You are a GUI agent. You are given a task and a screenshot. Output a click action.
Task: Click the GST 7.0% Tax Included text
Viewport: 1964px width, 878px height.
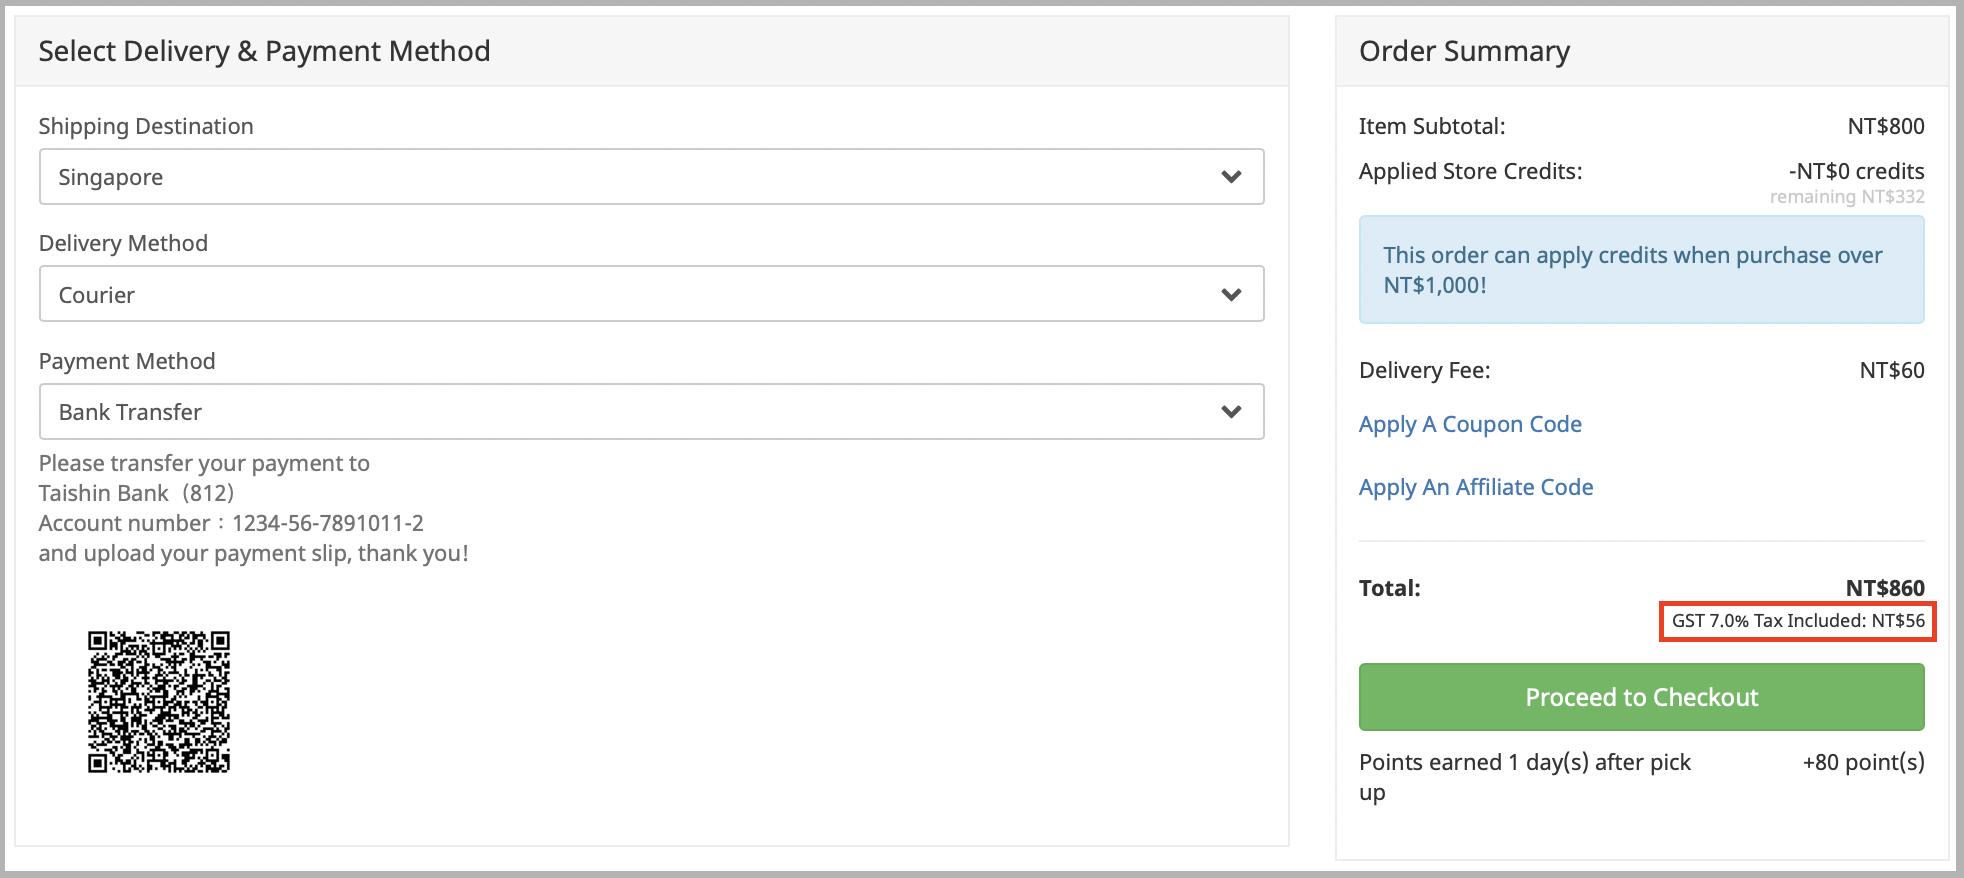1798,621
